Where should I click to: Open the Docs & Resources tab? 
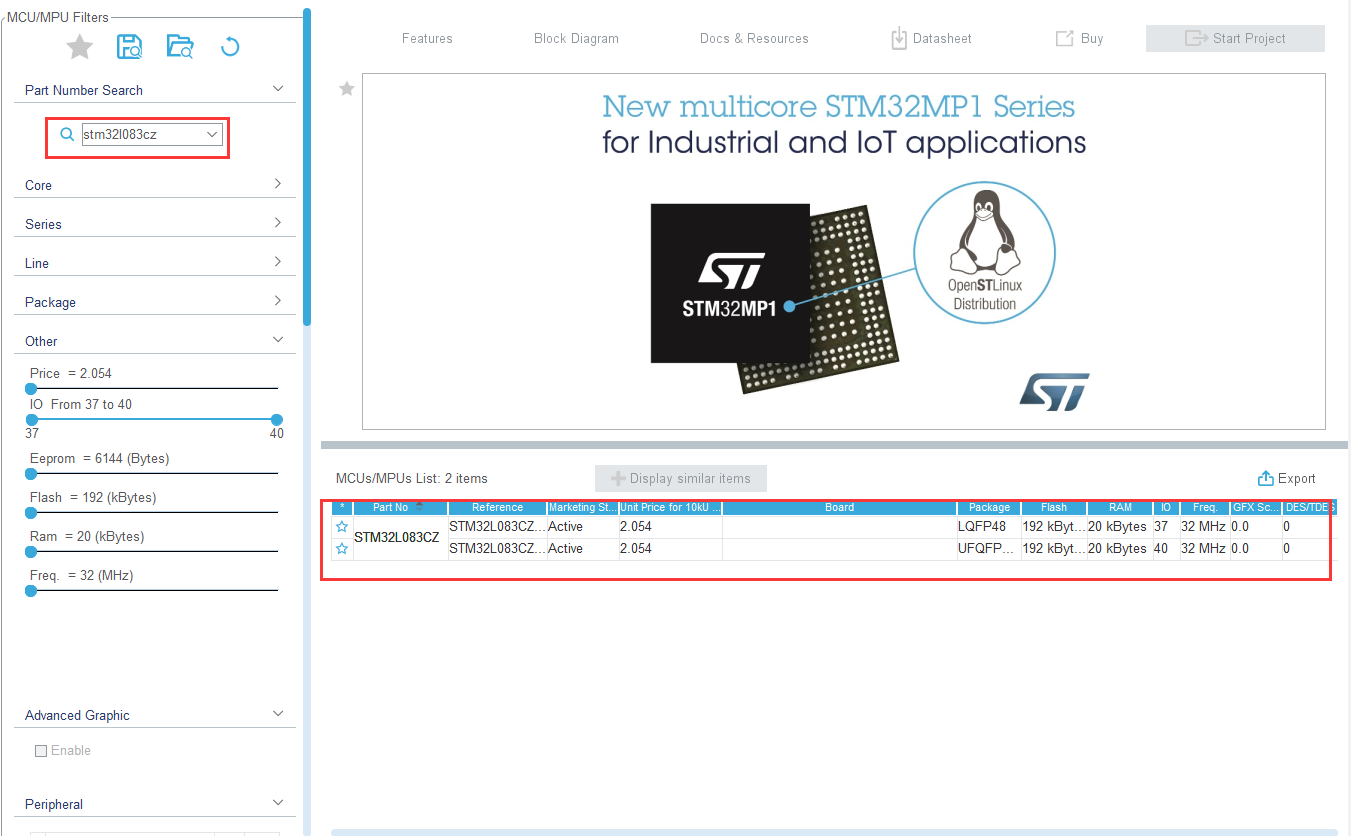(x=754, y=38)
